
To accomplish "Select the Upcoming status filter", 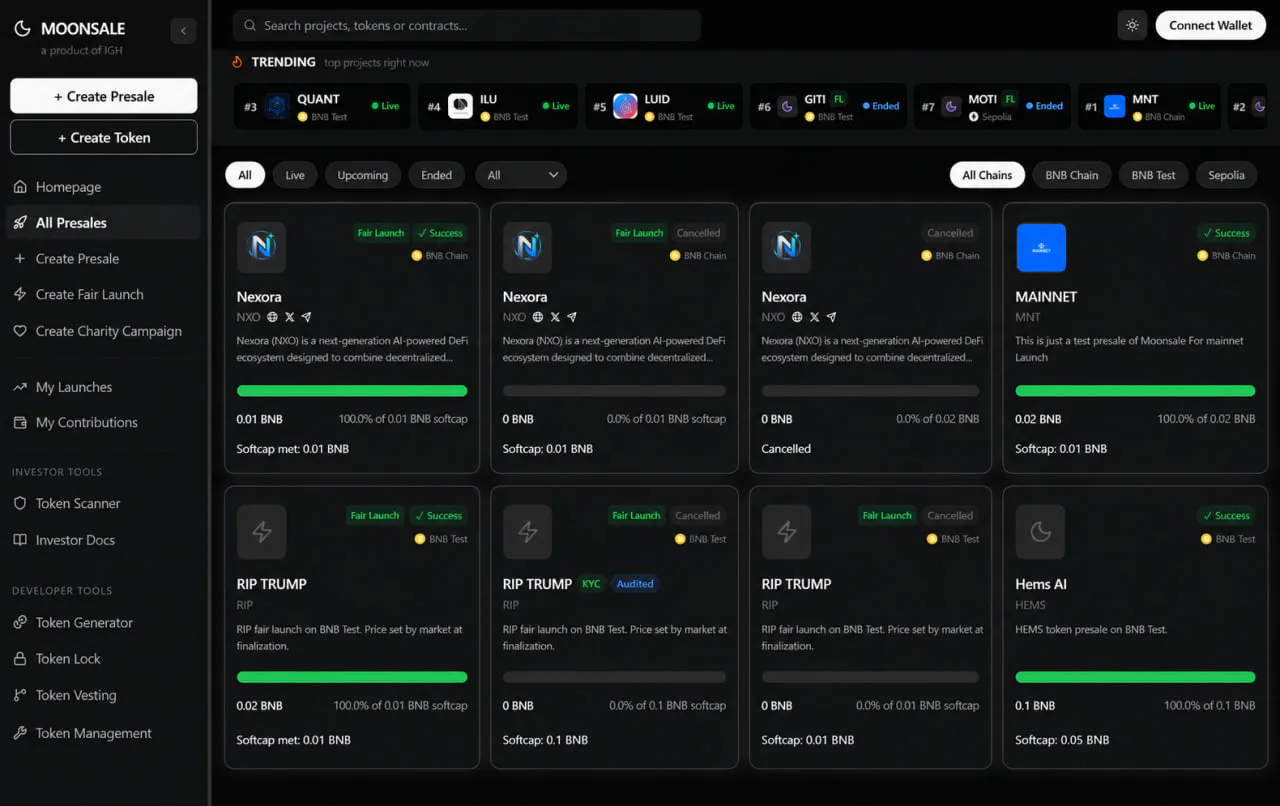I will [x=363, y=175].
